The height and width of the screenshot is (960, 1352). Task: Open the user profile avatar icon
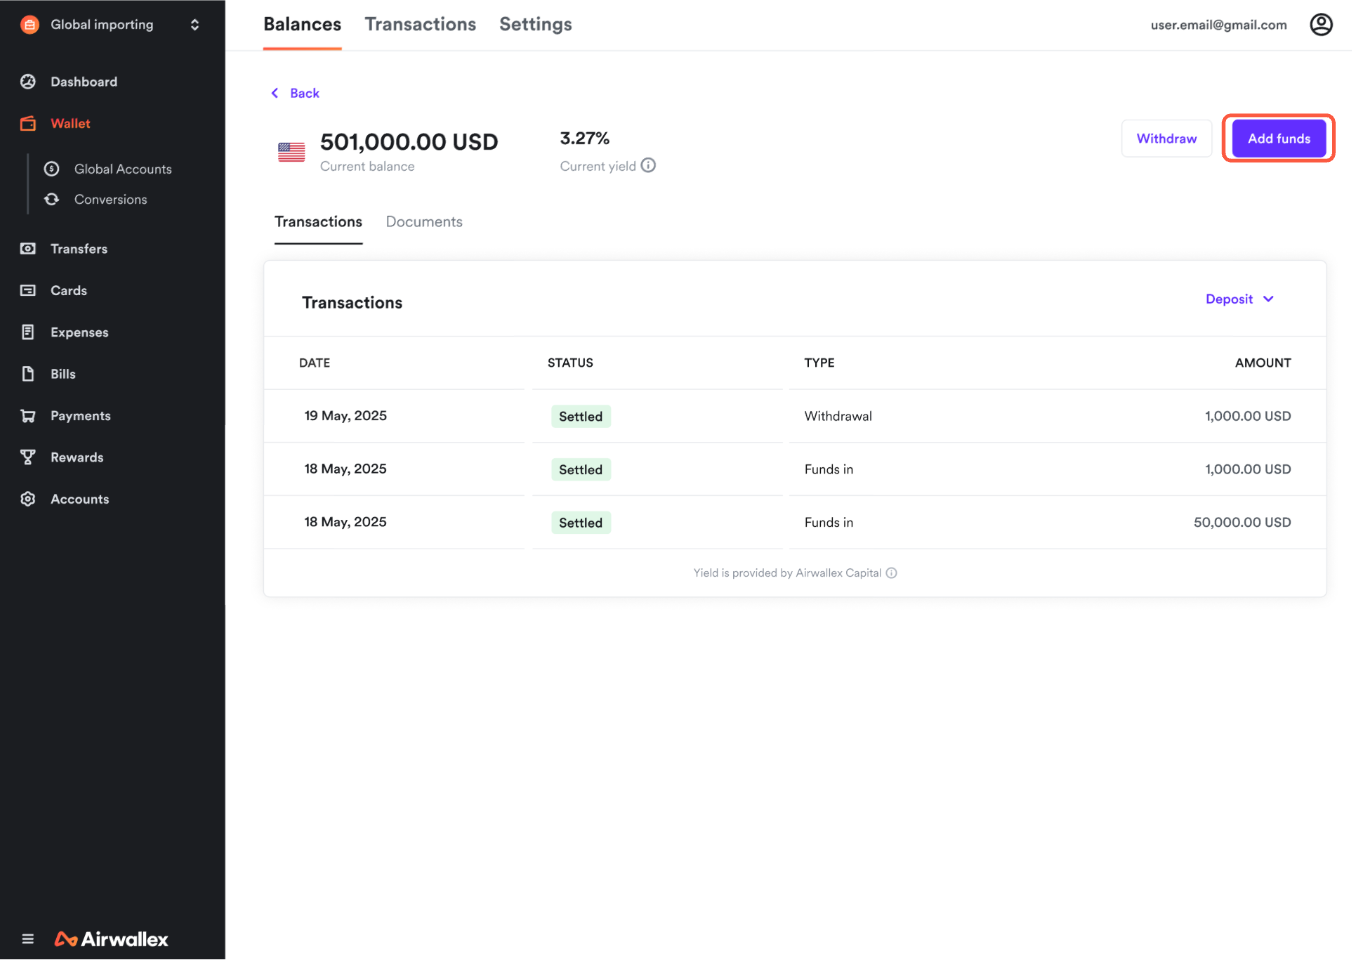click(x=1321, y=25)
